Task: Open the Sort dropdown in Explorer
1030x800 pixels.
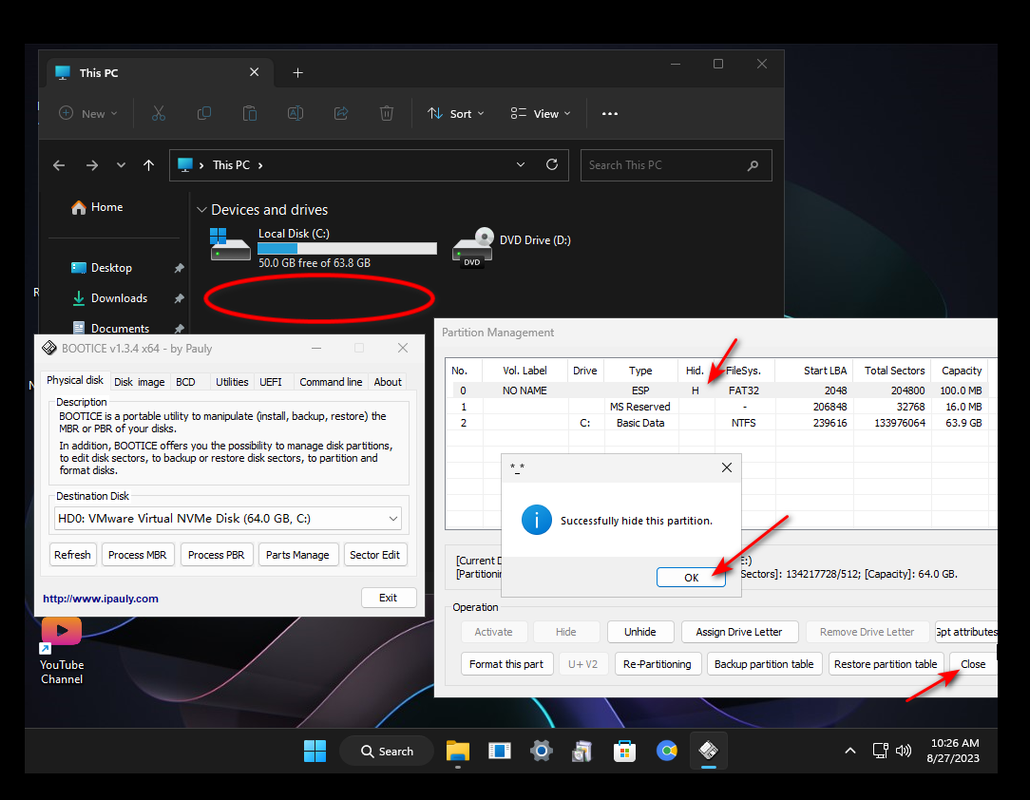Action: (455, 114)
